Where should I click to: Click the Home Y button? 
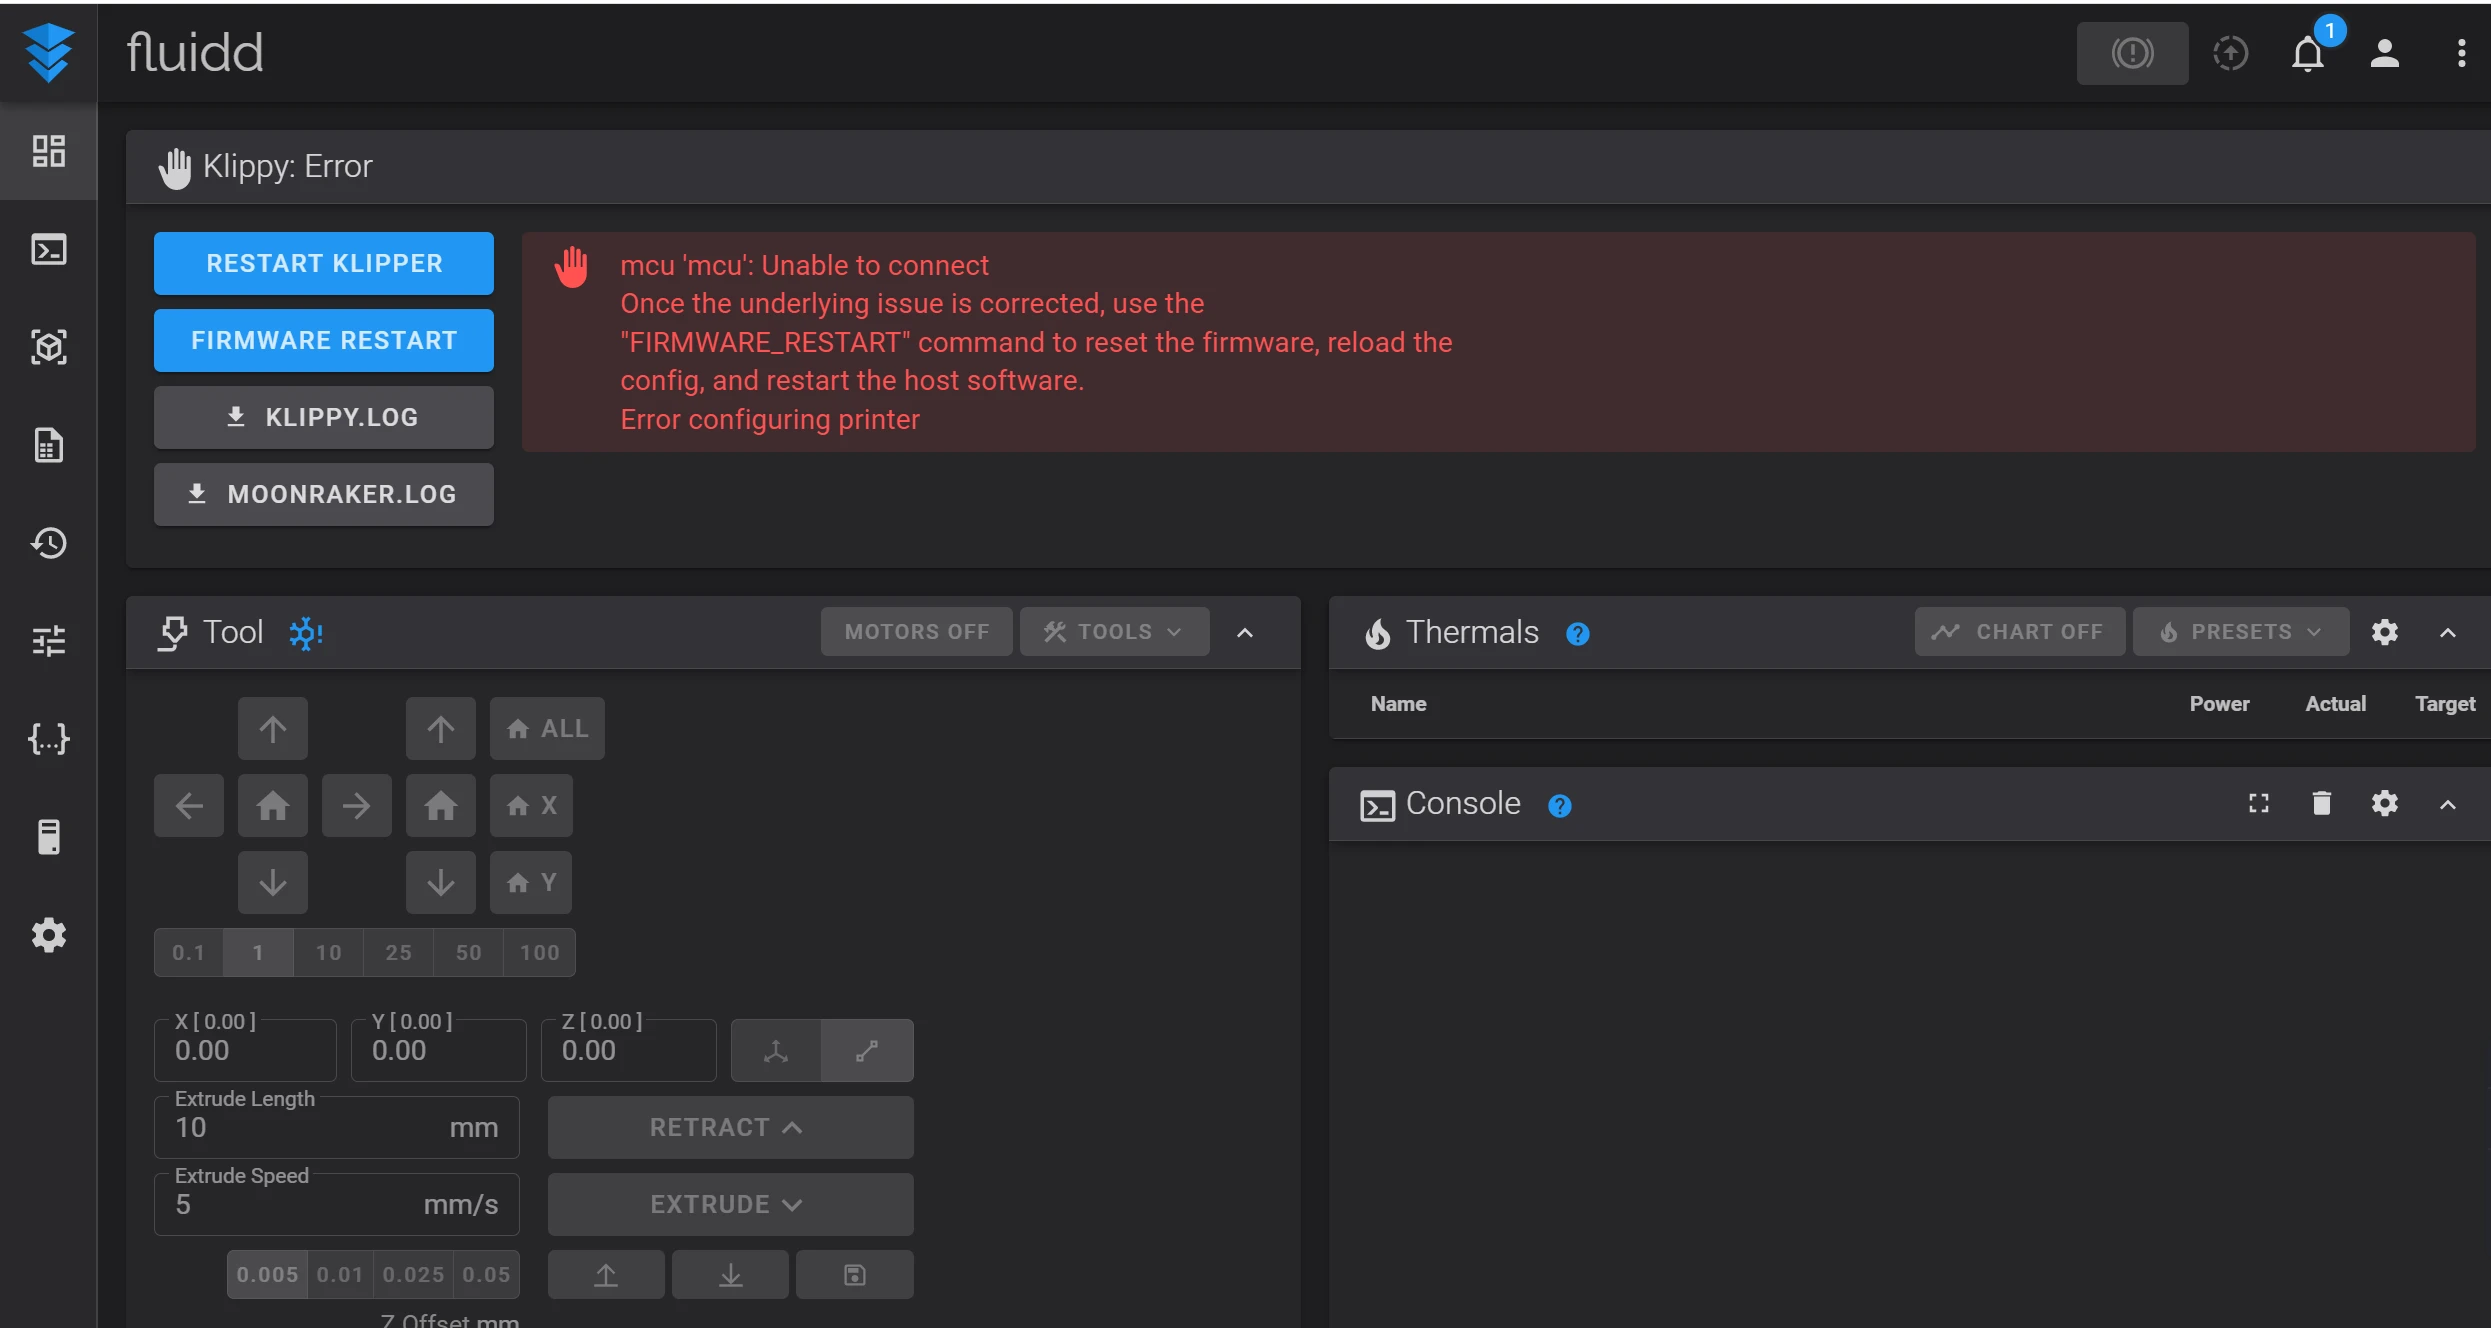(x=531, y=882)
